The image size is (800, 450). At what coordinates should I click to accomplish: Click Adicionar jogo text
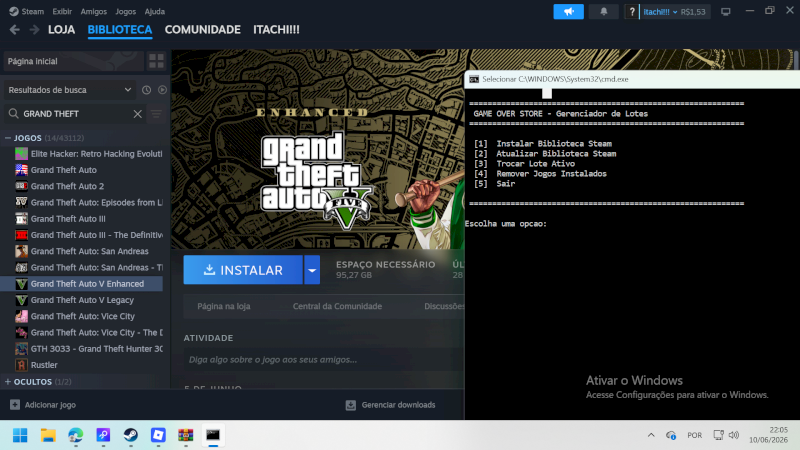click(x=50, y=405)
